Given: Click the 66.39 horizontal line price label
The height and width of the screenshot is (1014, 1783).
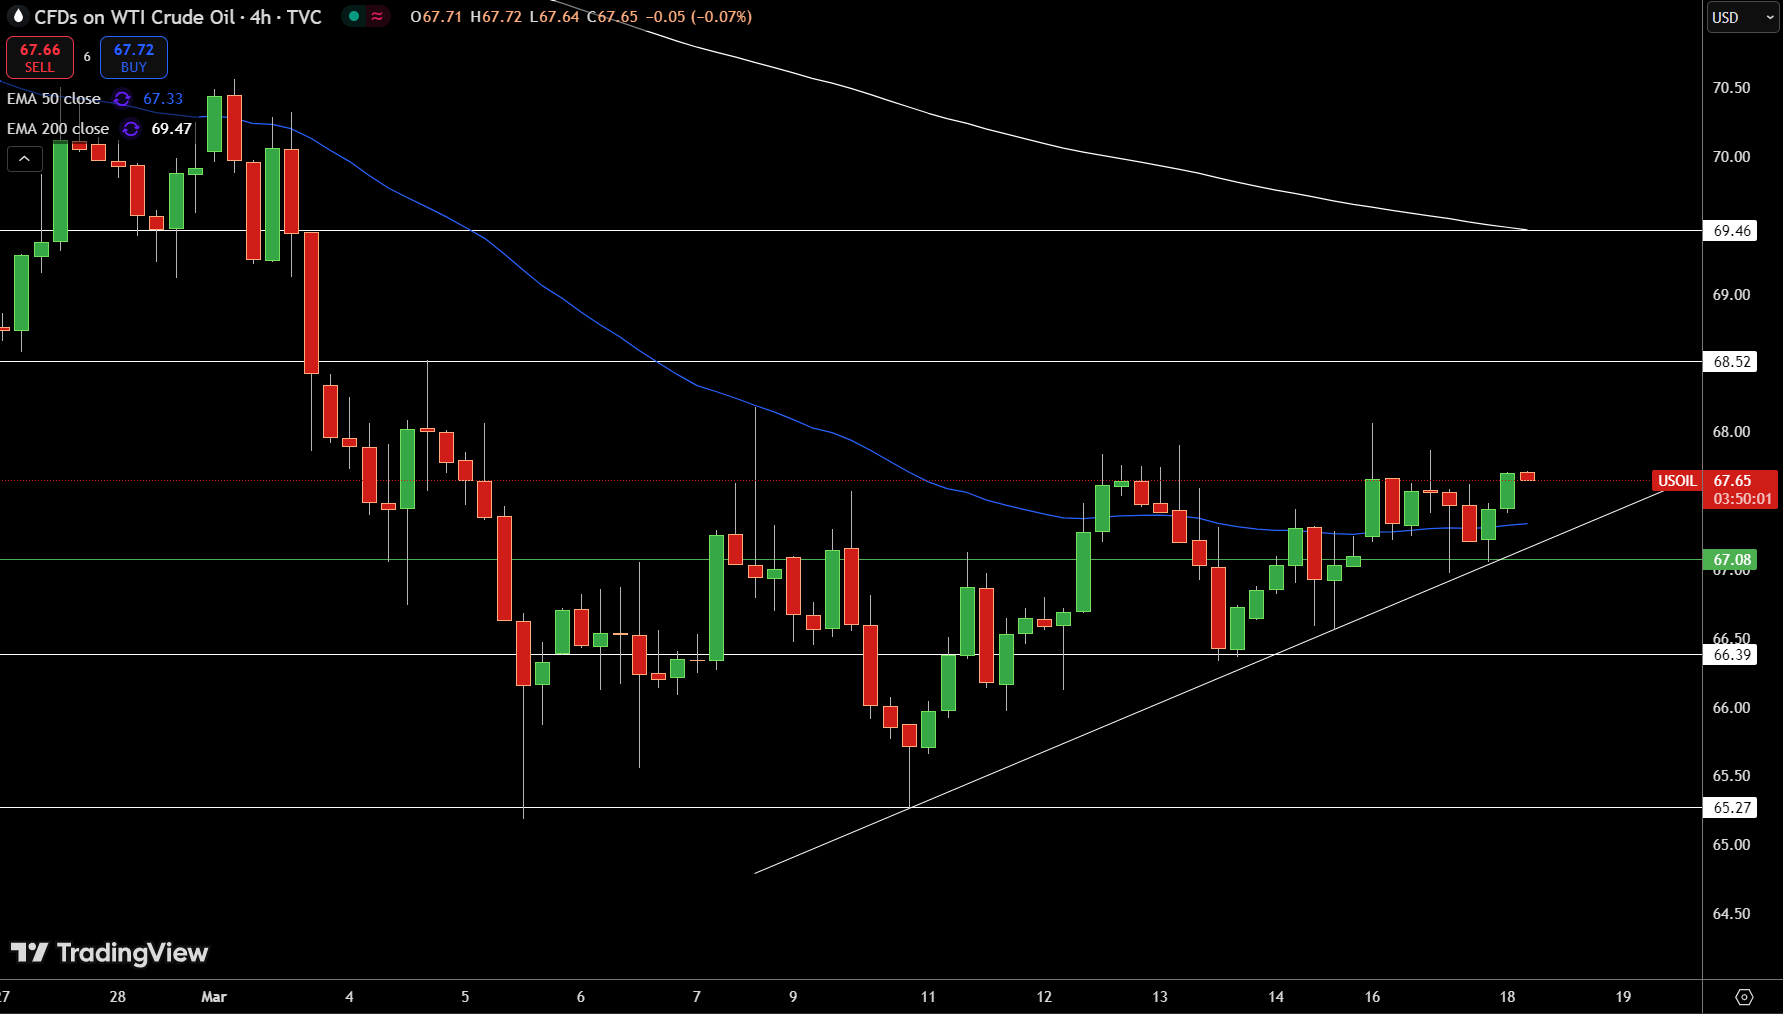Looking at the screenshot, I should point(1732,655).
